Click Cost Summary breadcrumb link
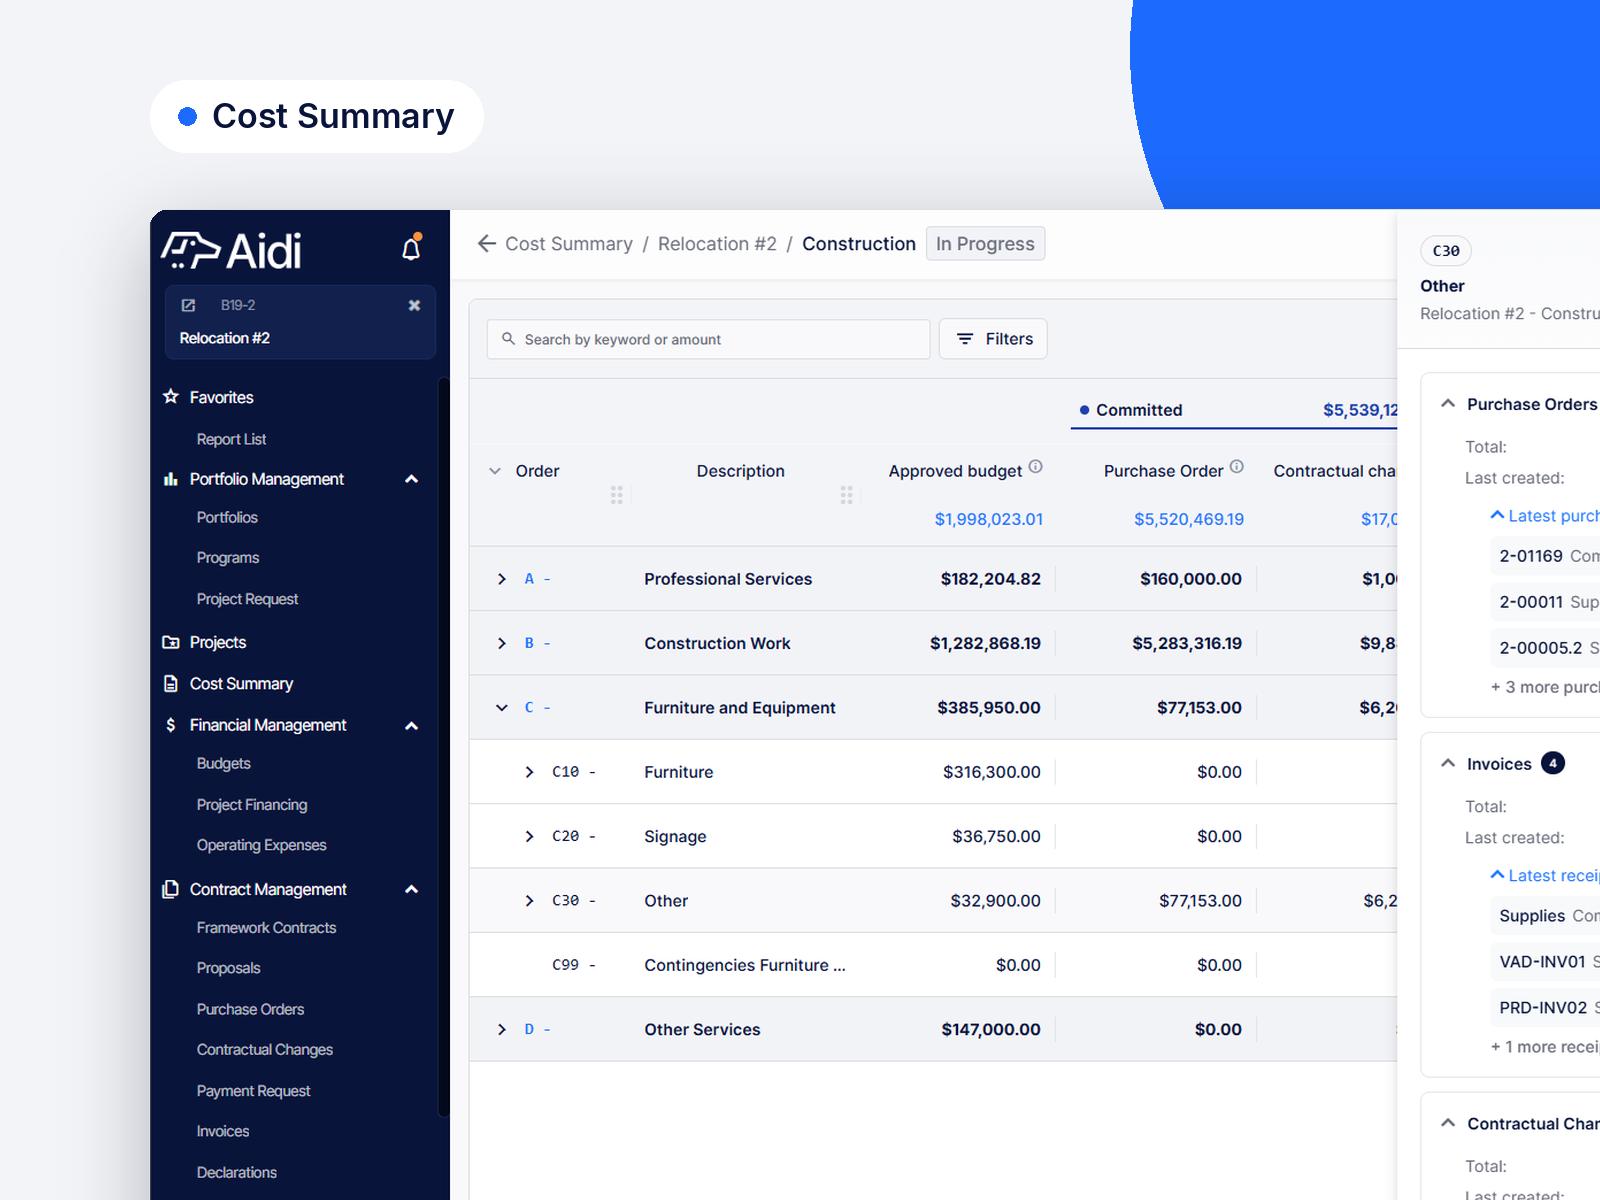 point(569,244)
